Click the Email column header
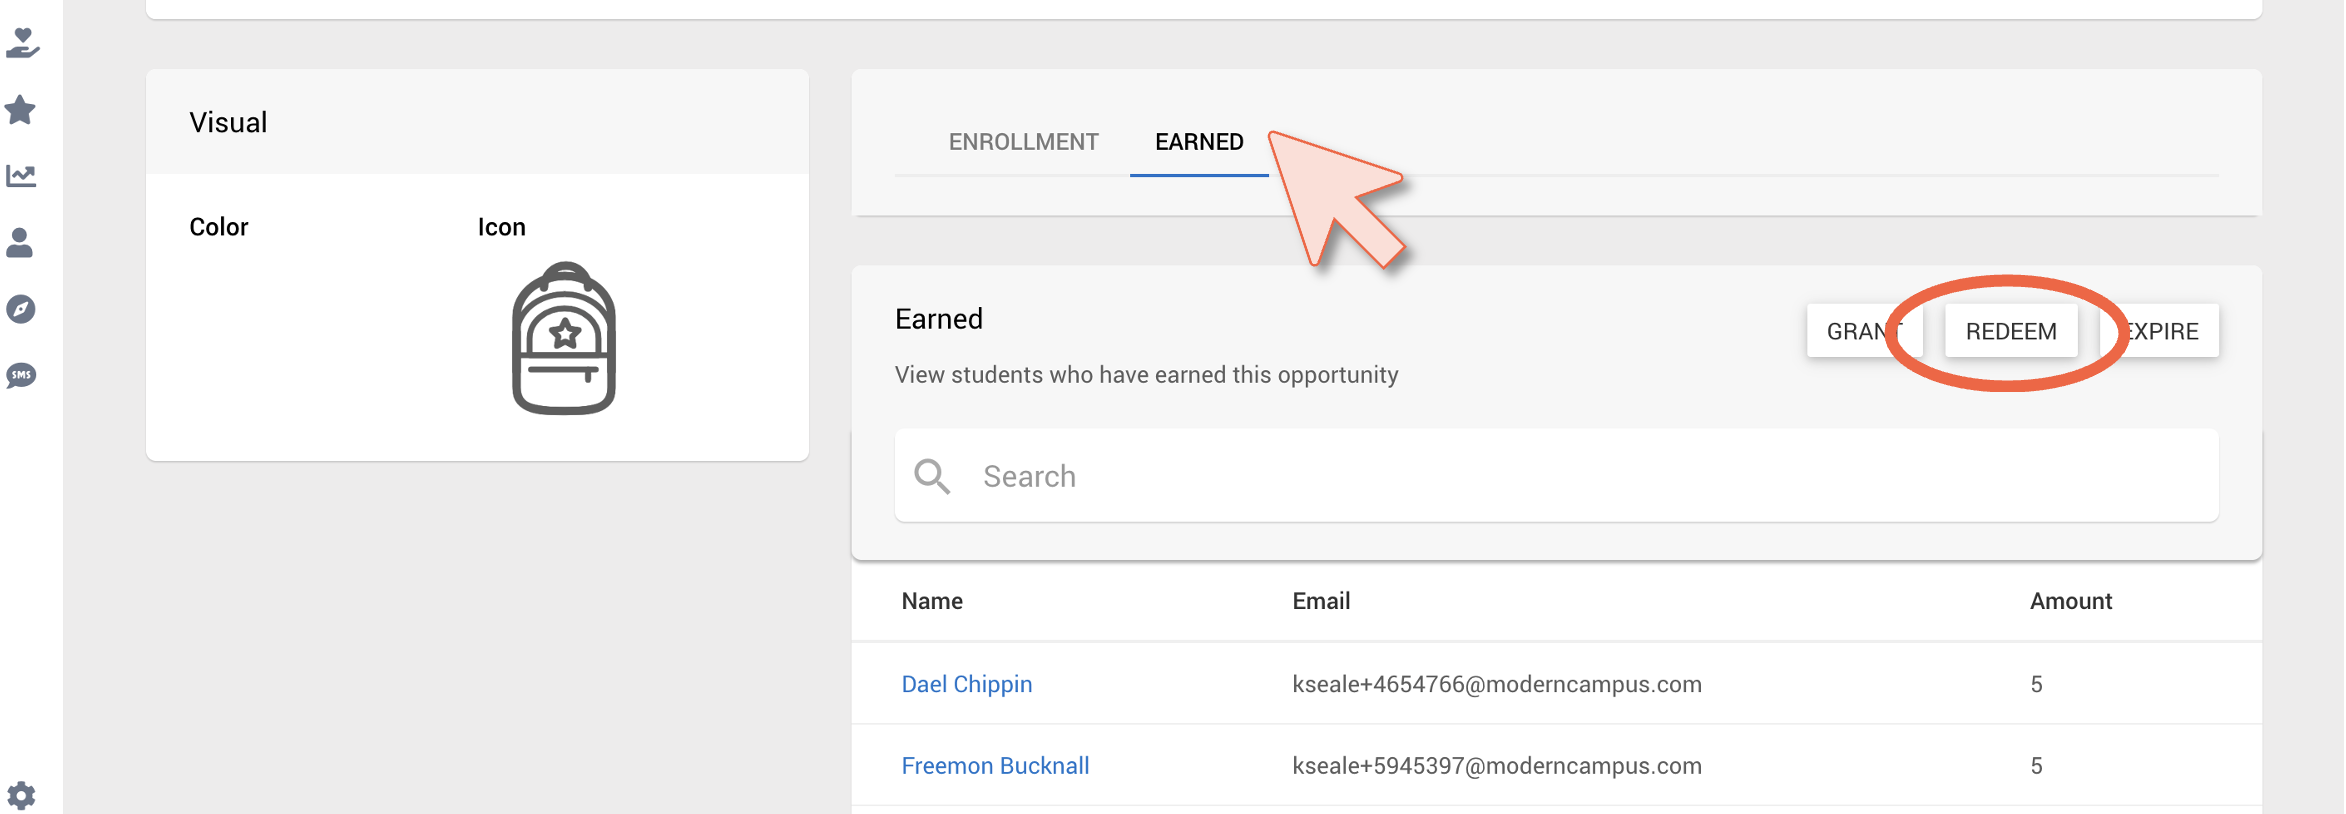 (x=1321, y=601)
